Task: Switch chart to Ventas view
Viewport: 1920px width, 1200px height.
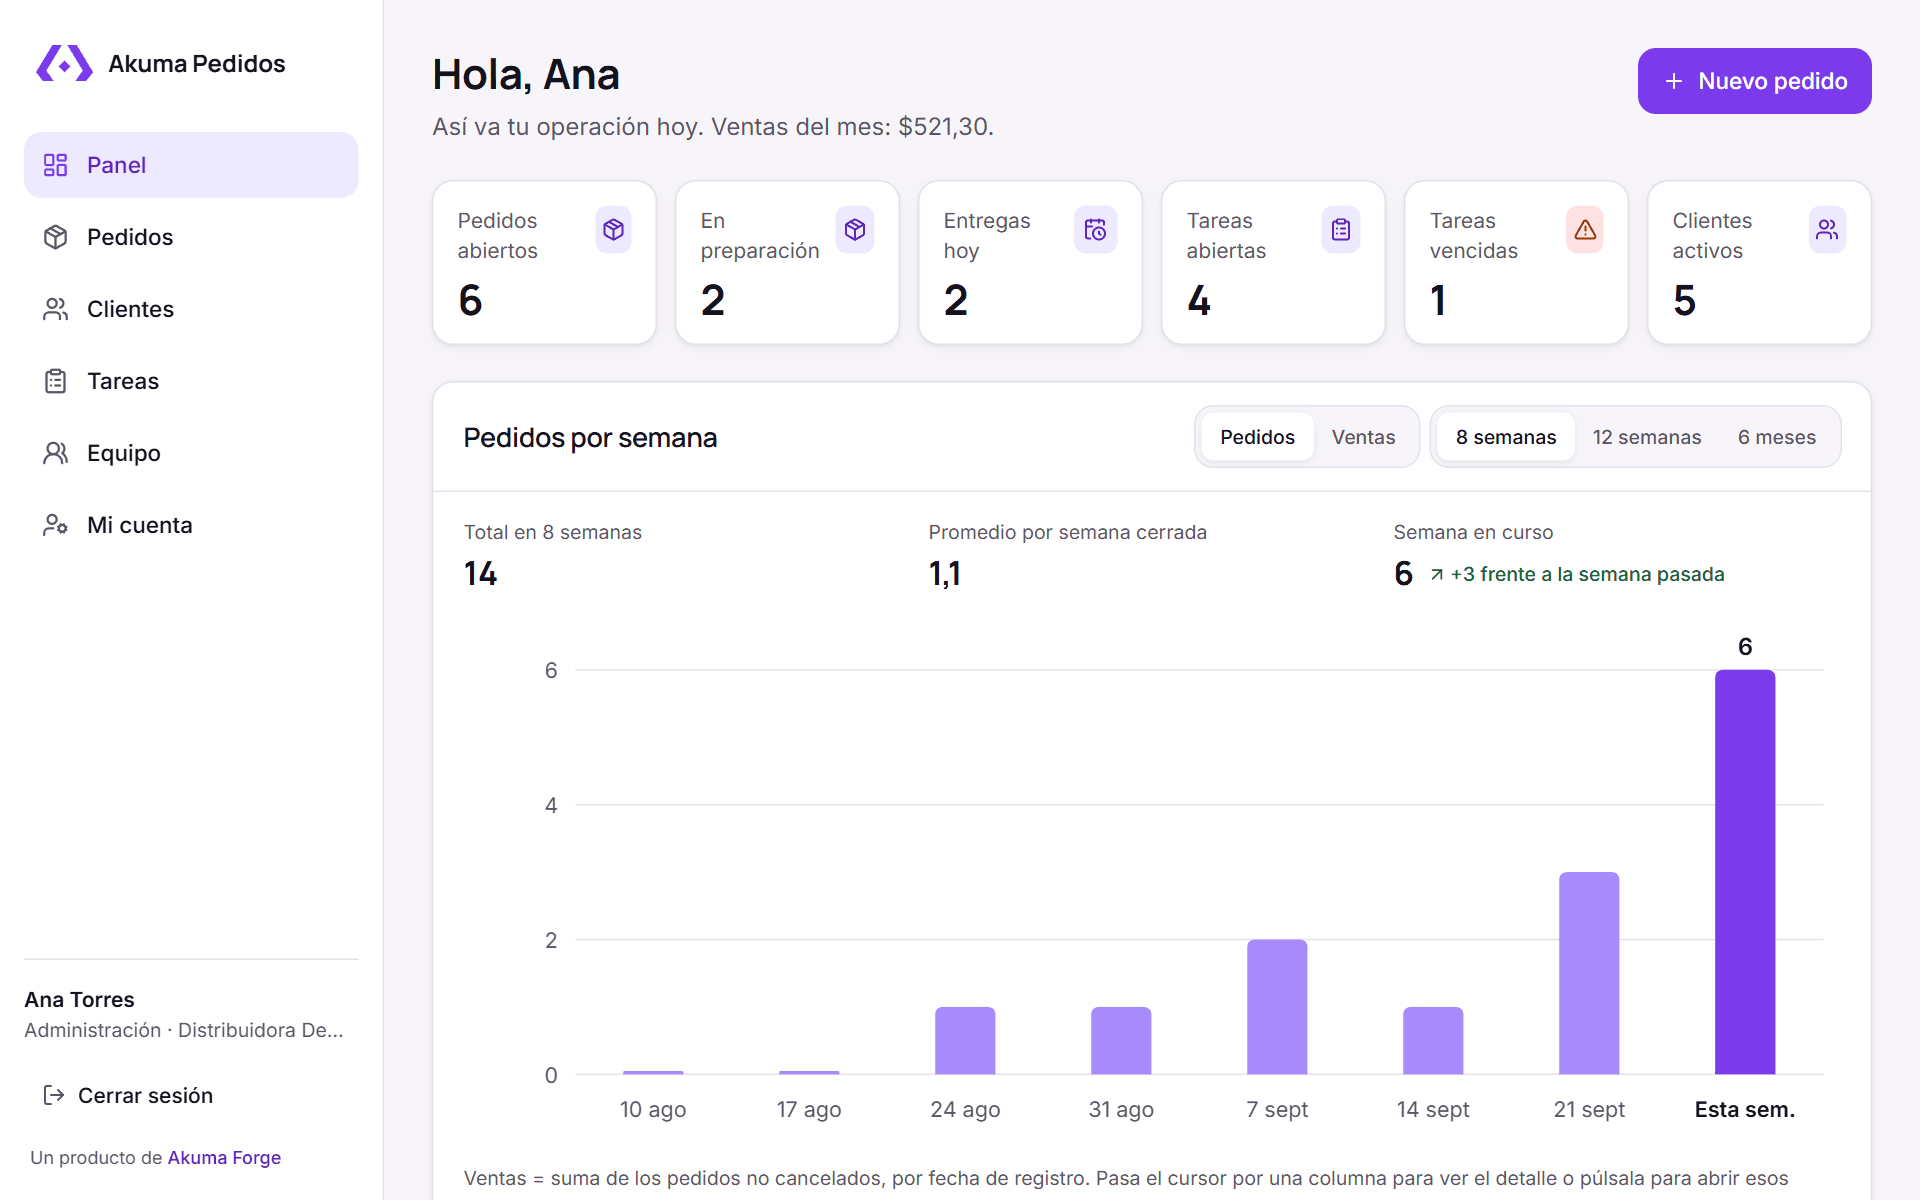Action: coord(1363,437)
